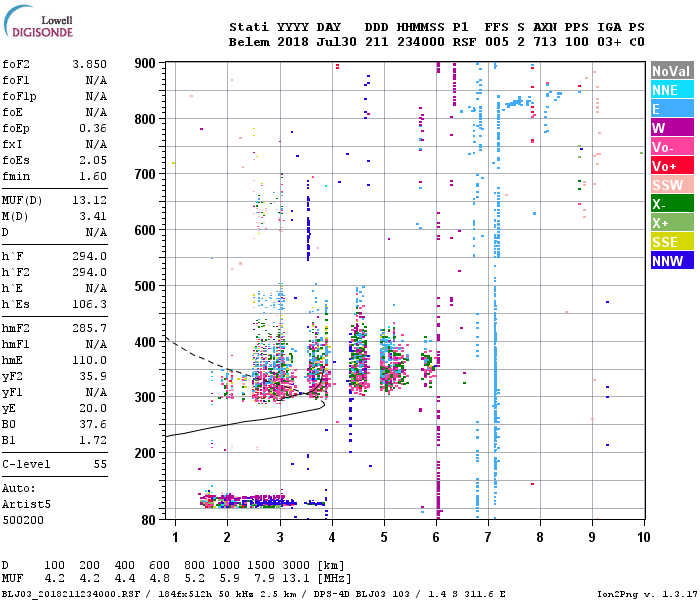Click the 3 MHz frequency axis label

(280, 537)
